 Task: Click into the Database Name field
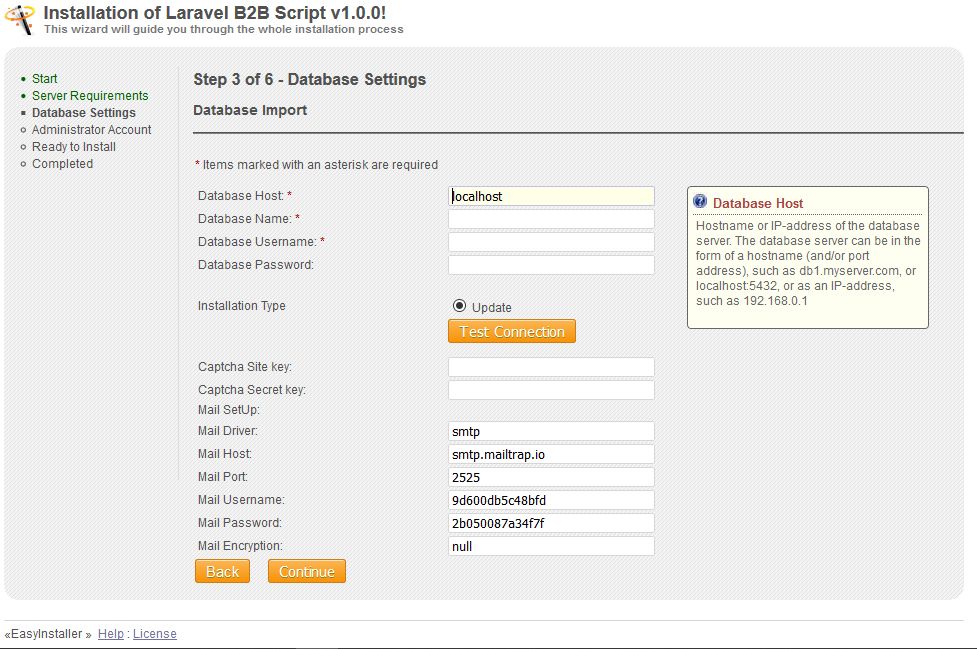[551, 219]
